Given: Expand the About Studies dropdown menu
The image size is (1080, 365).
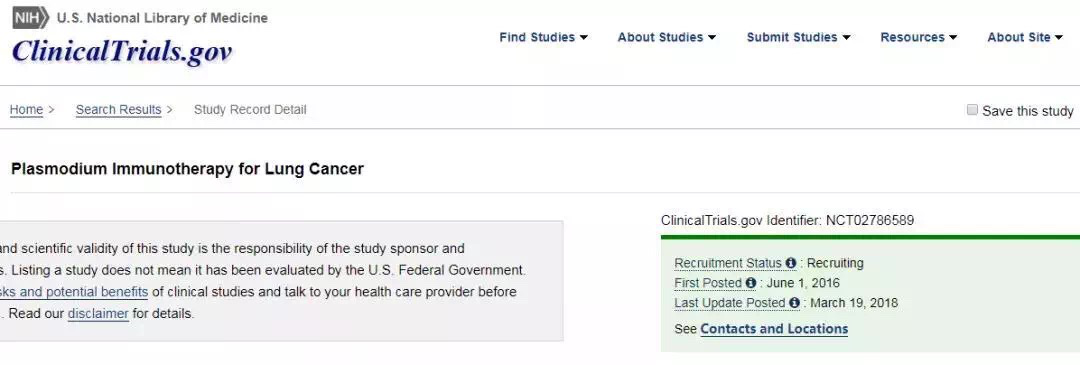Looking at the screenshot, I should point(667,37).
